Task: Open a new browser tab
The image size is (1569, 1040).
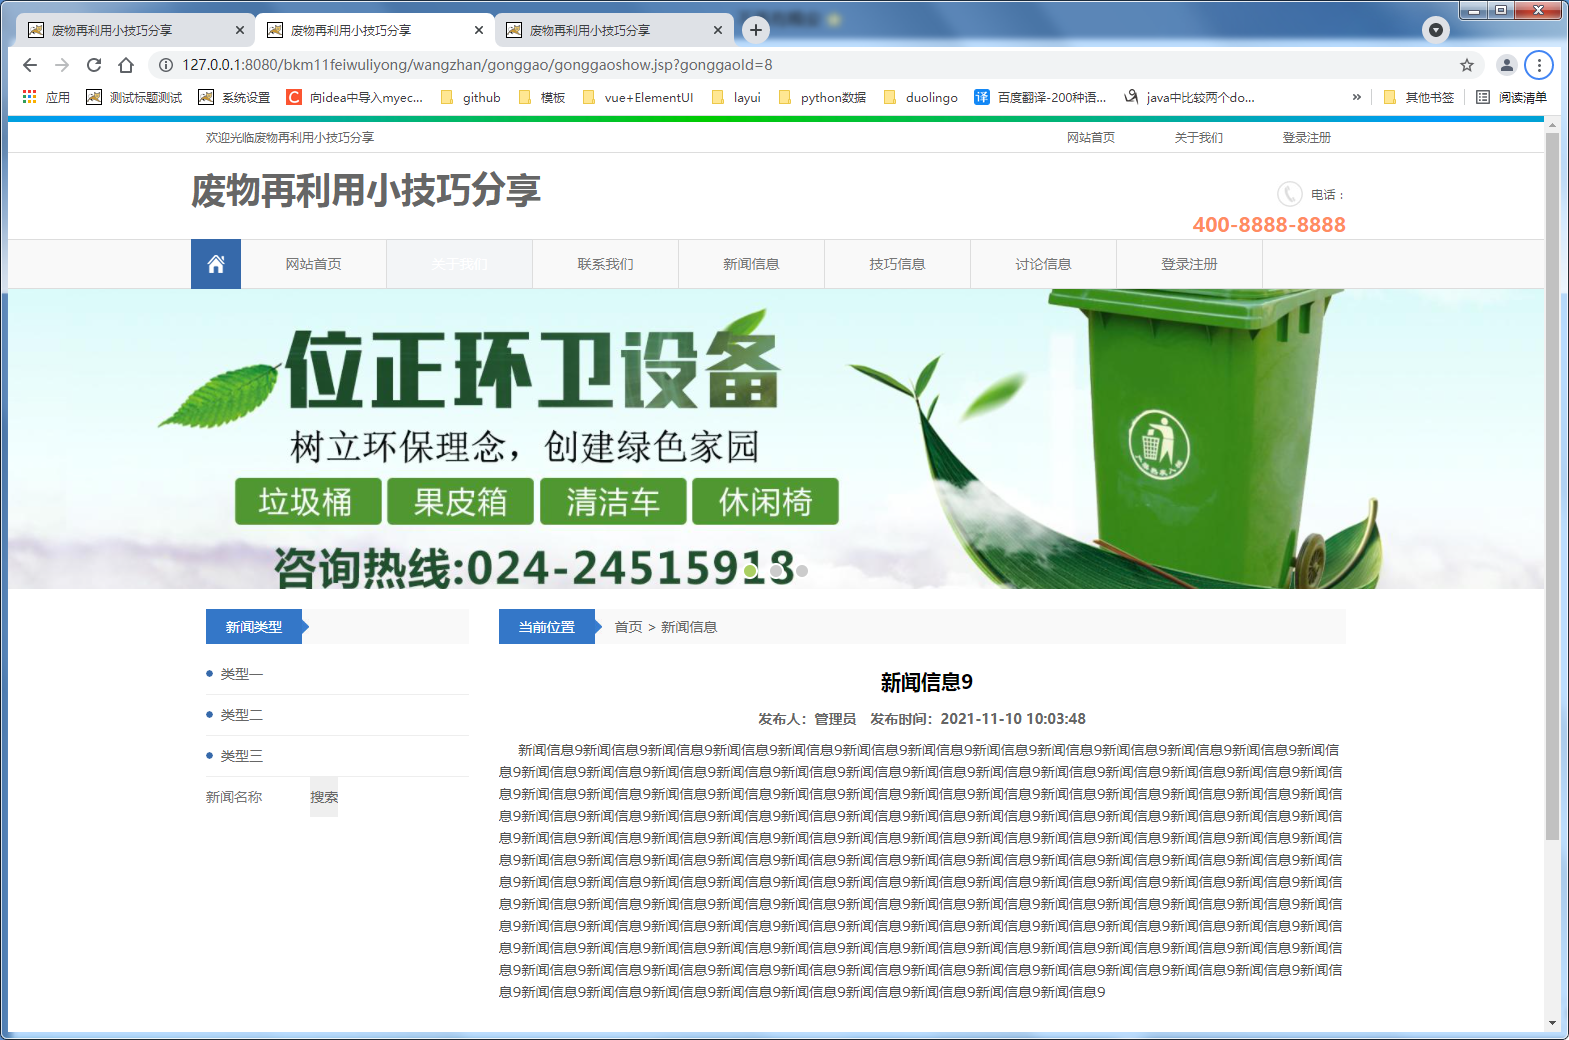Action: pos(756,30)
